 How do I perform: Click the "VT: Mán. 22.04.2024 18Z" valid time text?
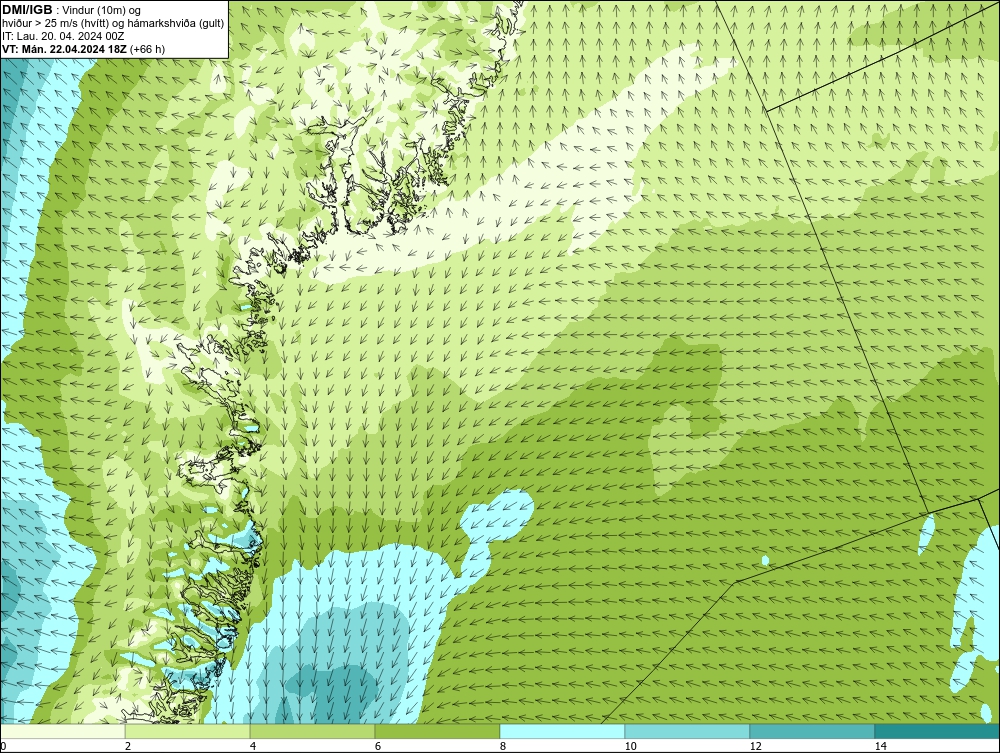[64, 49]
